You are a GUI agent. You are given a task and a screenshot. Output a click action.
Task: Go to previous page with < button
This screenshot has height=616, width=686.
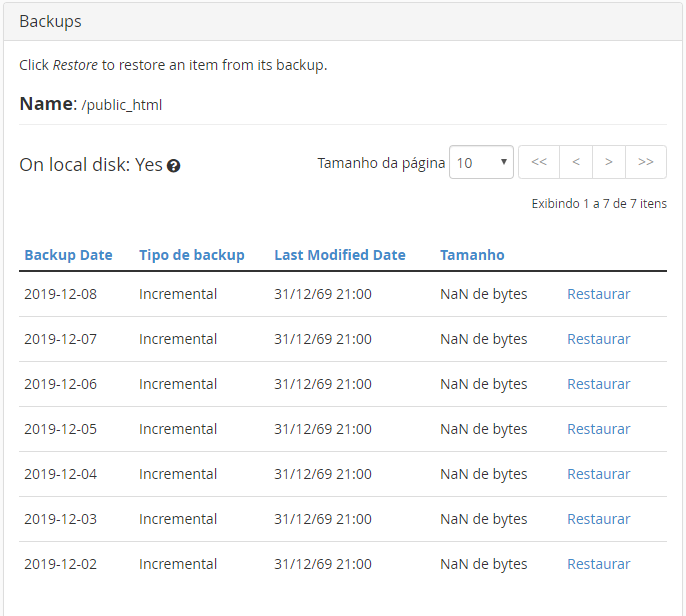pos(576,162)
